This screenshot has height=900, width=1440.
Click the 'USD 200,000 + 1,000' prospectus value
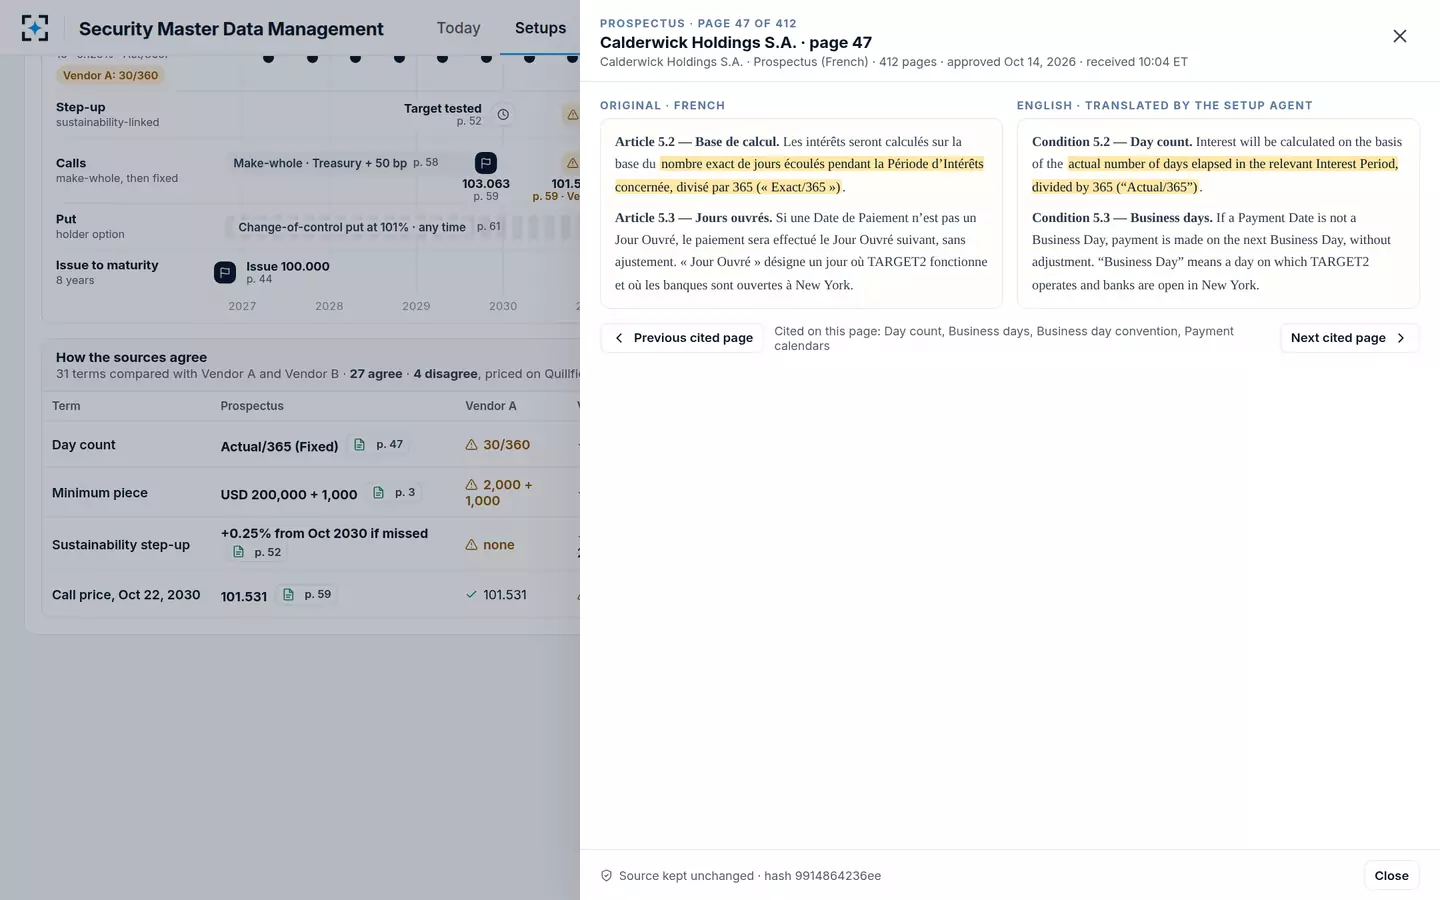pyautogui.click(x=289, y=494)
